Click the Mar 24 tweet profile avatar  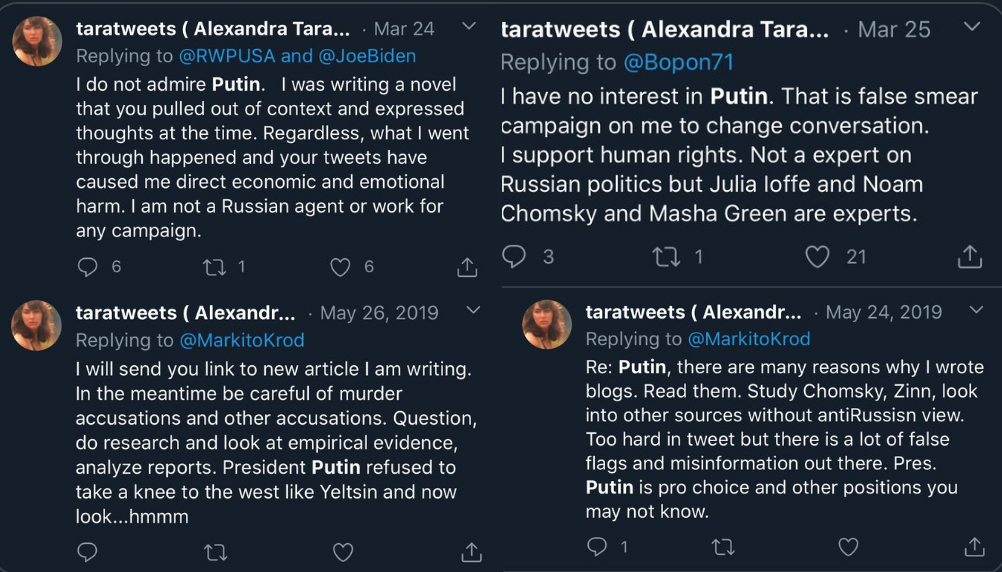[x=38, y=42]
